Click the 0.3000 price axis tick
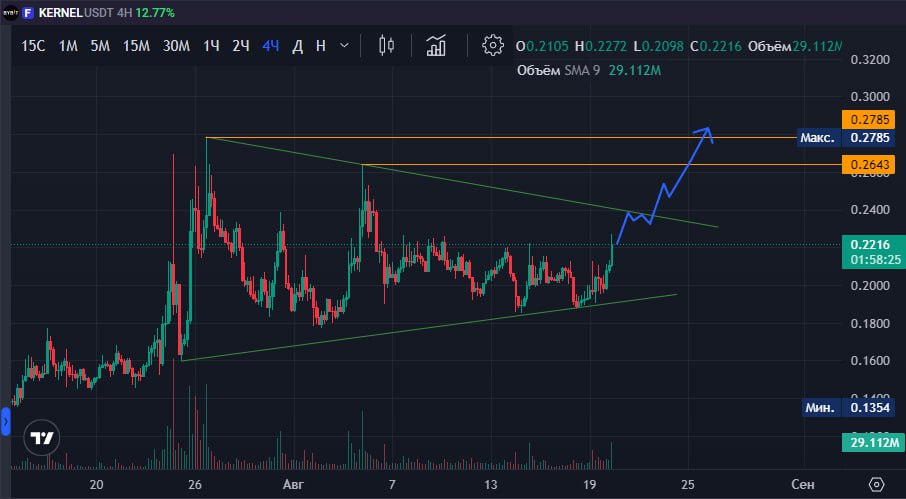 pos(871,97)
